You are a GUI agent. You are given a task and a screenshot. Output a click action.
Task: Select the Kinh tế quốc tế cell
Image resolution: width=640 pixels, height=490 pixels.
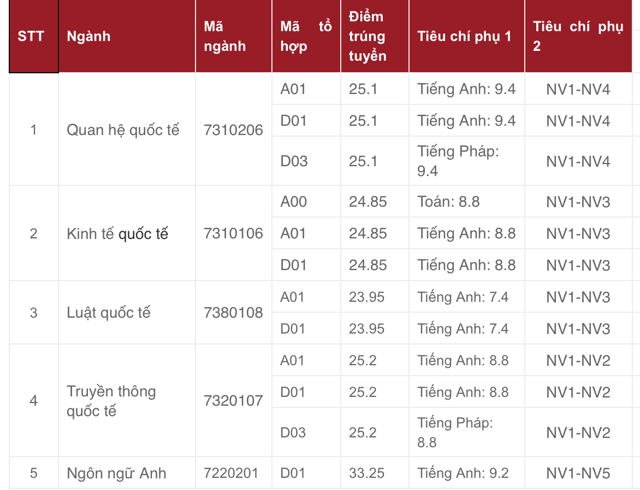coord(117,234)
